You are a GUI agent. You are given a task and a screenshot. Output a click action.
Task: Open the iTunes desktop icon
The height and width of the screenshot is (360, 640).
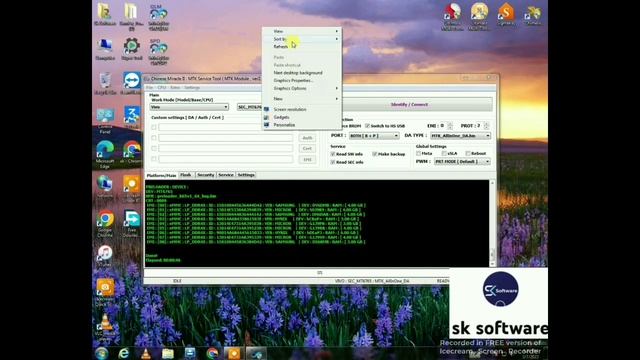click(105, 253)
